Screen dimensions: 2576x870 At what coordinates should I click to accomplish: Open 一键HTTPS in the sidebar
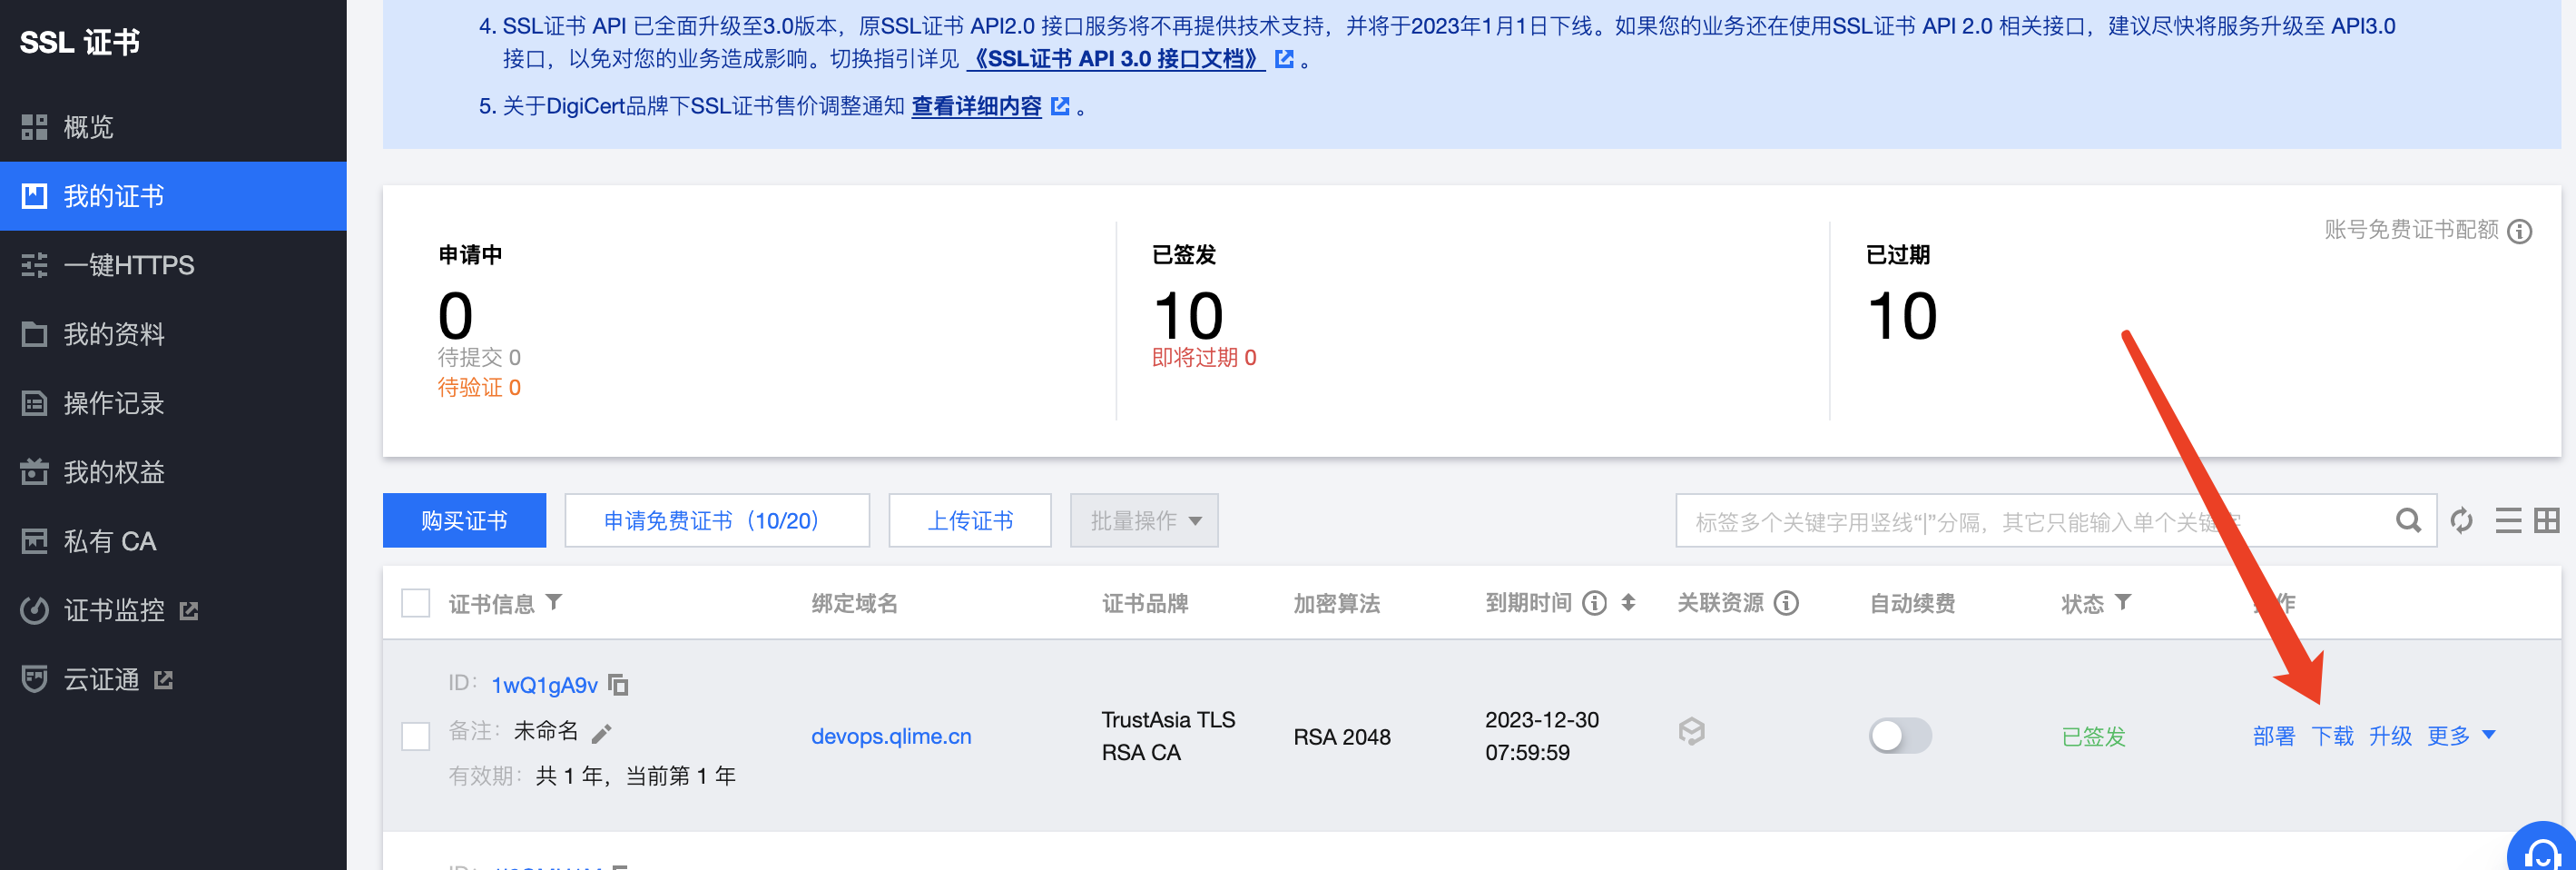(173, 265)
